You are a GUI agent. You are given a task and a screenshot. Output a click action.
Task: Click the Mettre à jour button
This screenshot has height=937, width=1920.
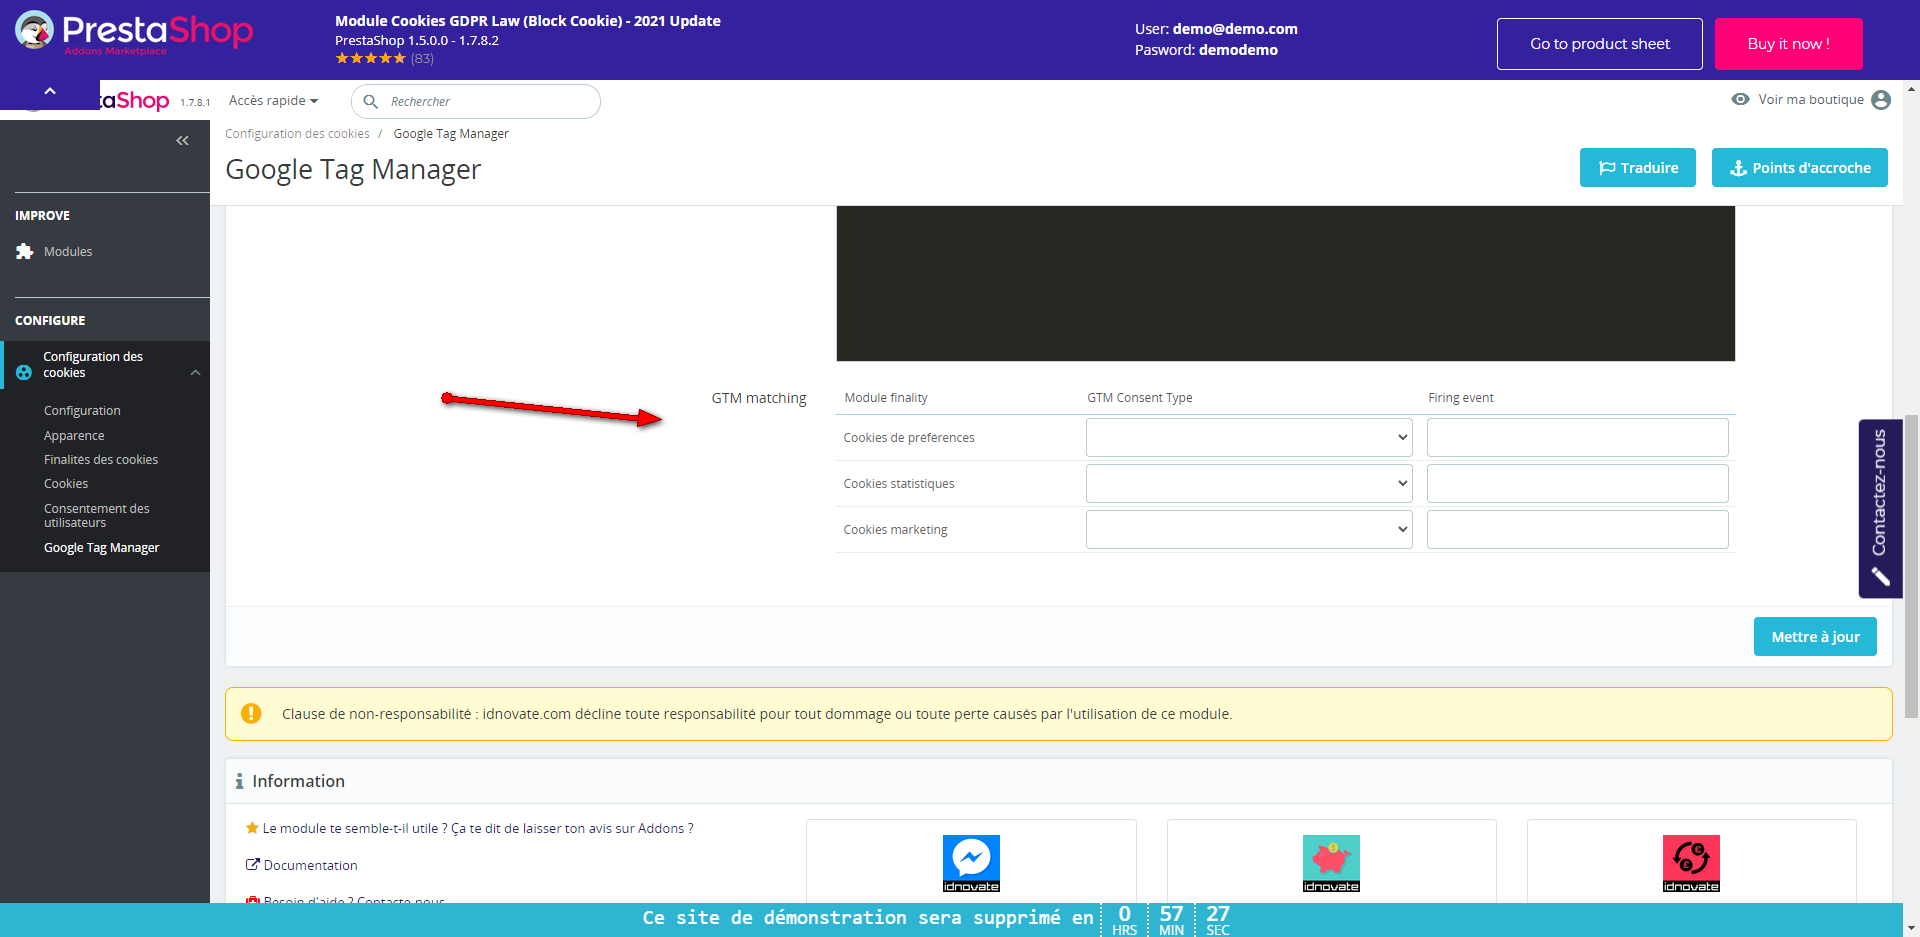(x=1815, y=637)
